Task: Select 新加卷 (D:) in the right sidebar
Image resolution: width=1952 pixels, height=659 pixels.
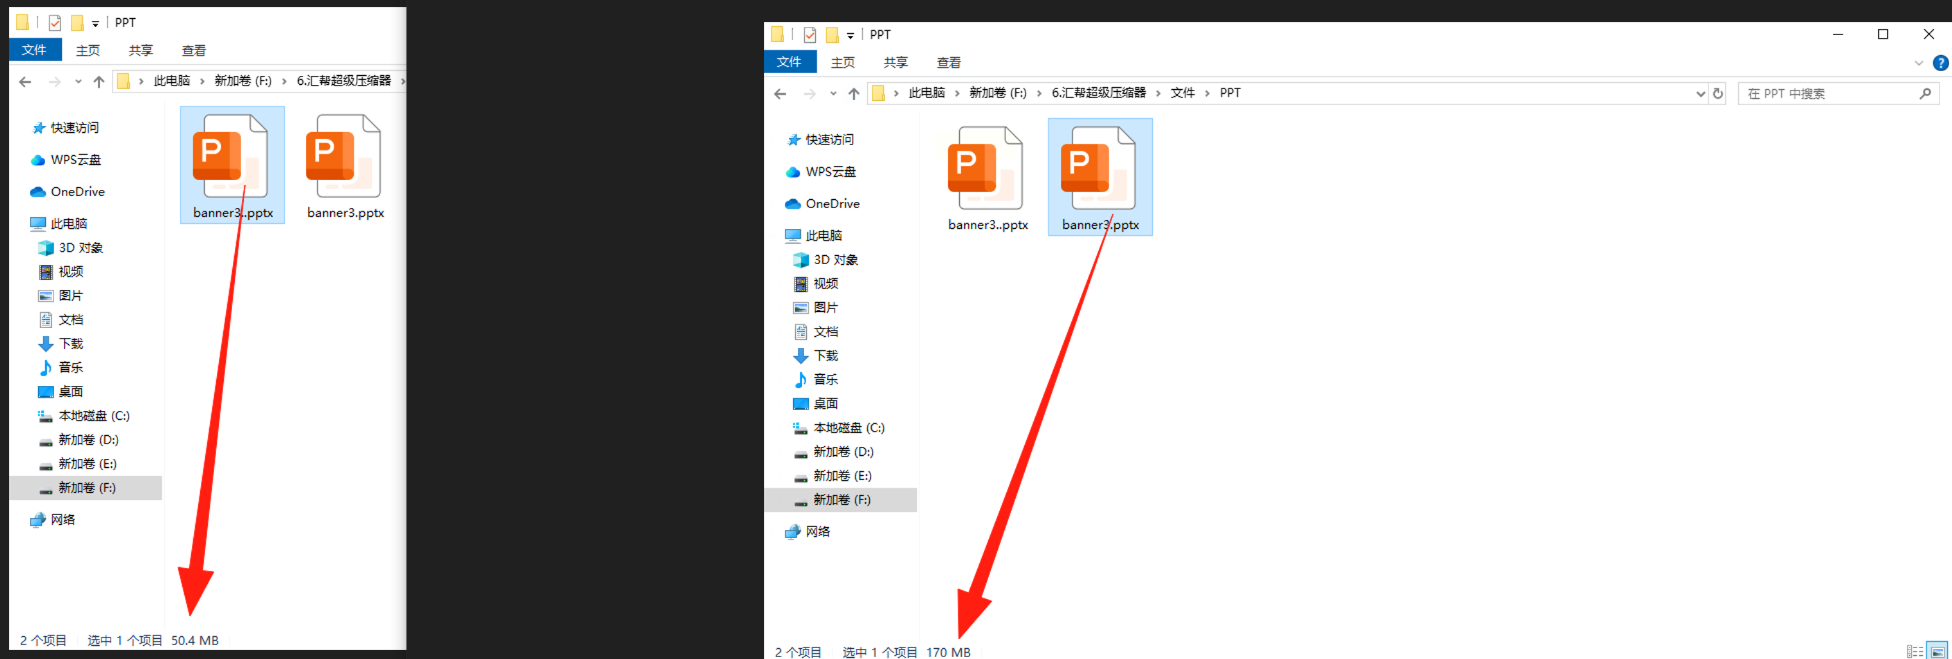Action: pos(842,452)
